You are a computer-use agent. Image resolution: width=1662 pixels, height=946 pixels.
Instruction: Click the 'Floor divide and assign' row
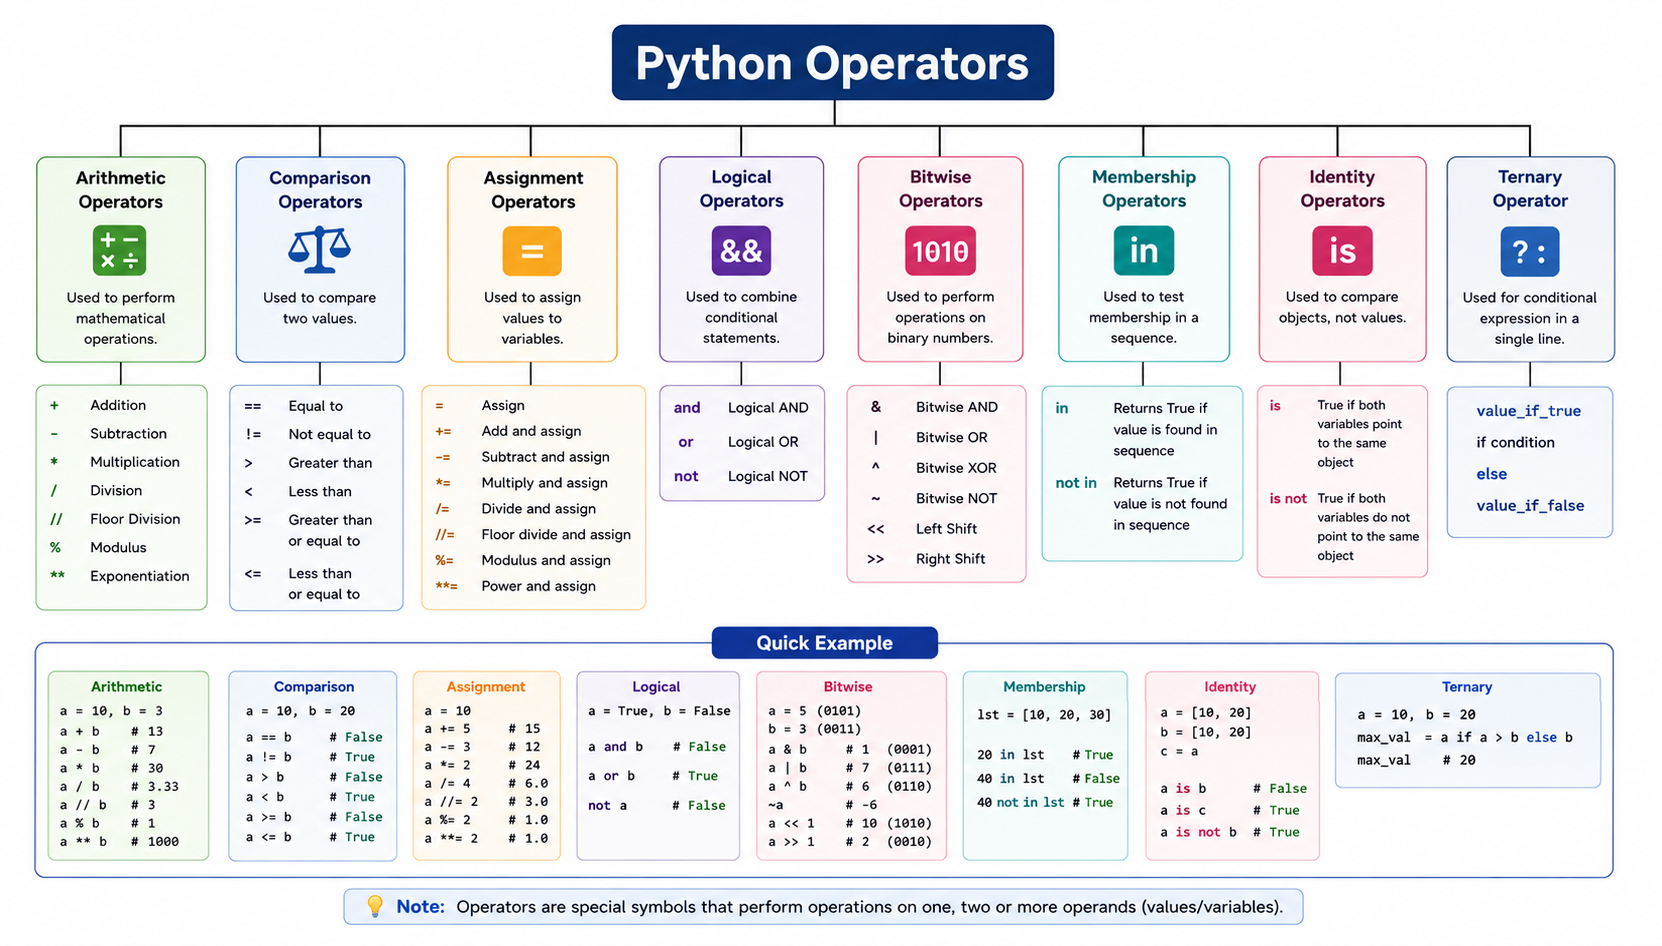[x=533, y=534]
